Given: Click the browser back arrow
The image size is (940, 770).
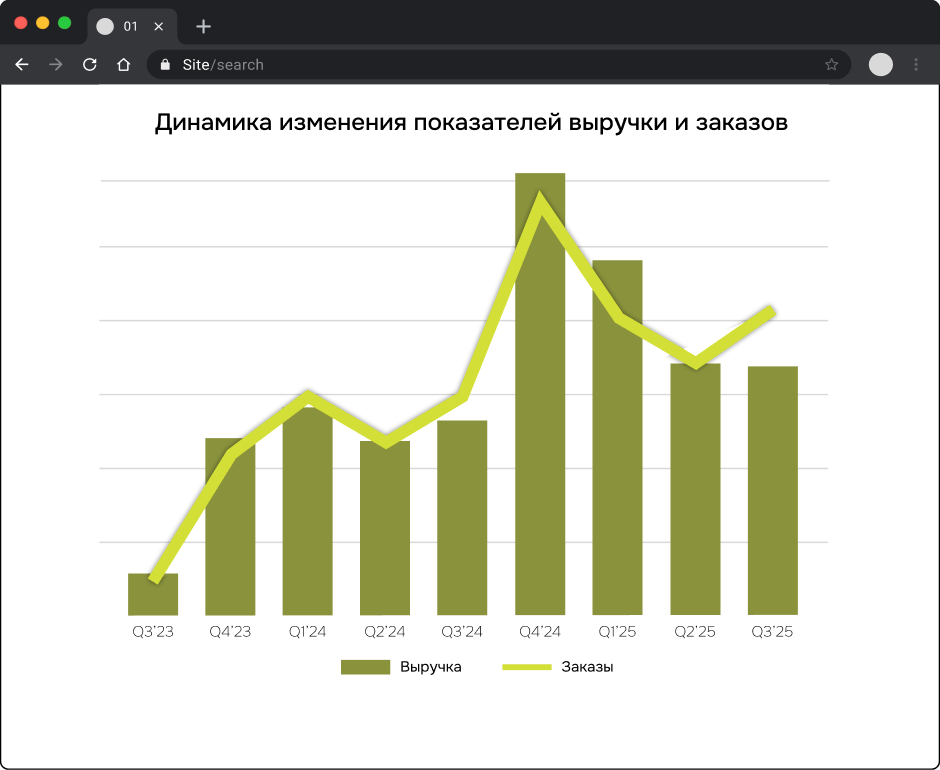Looking at the screenshot, I should click(22, 65).
